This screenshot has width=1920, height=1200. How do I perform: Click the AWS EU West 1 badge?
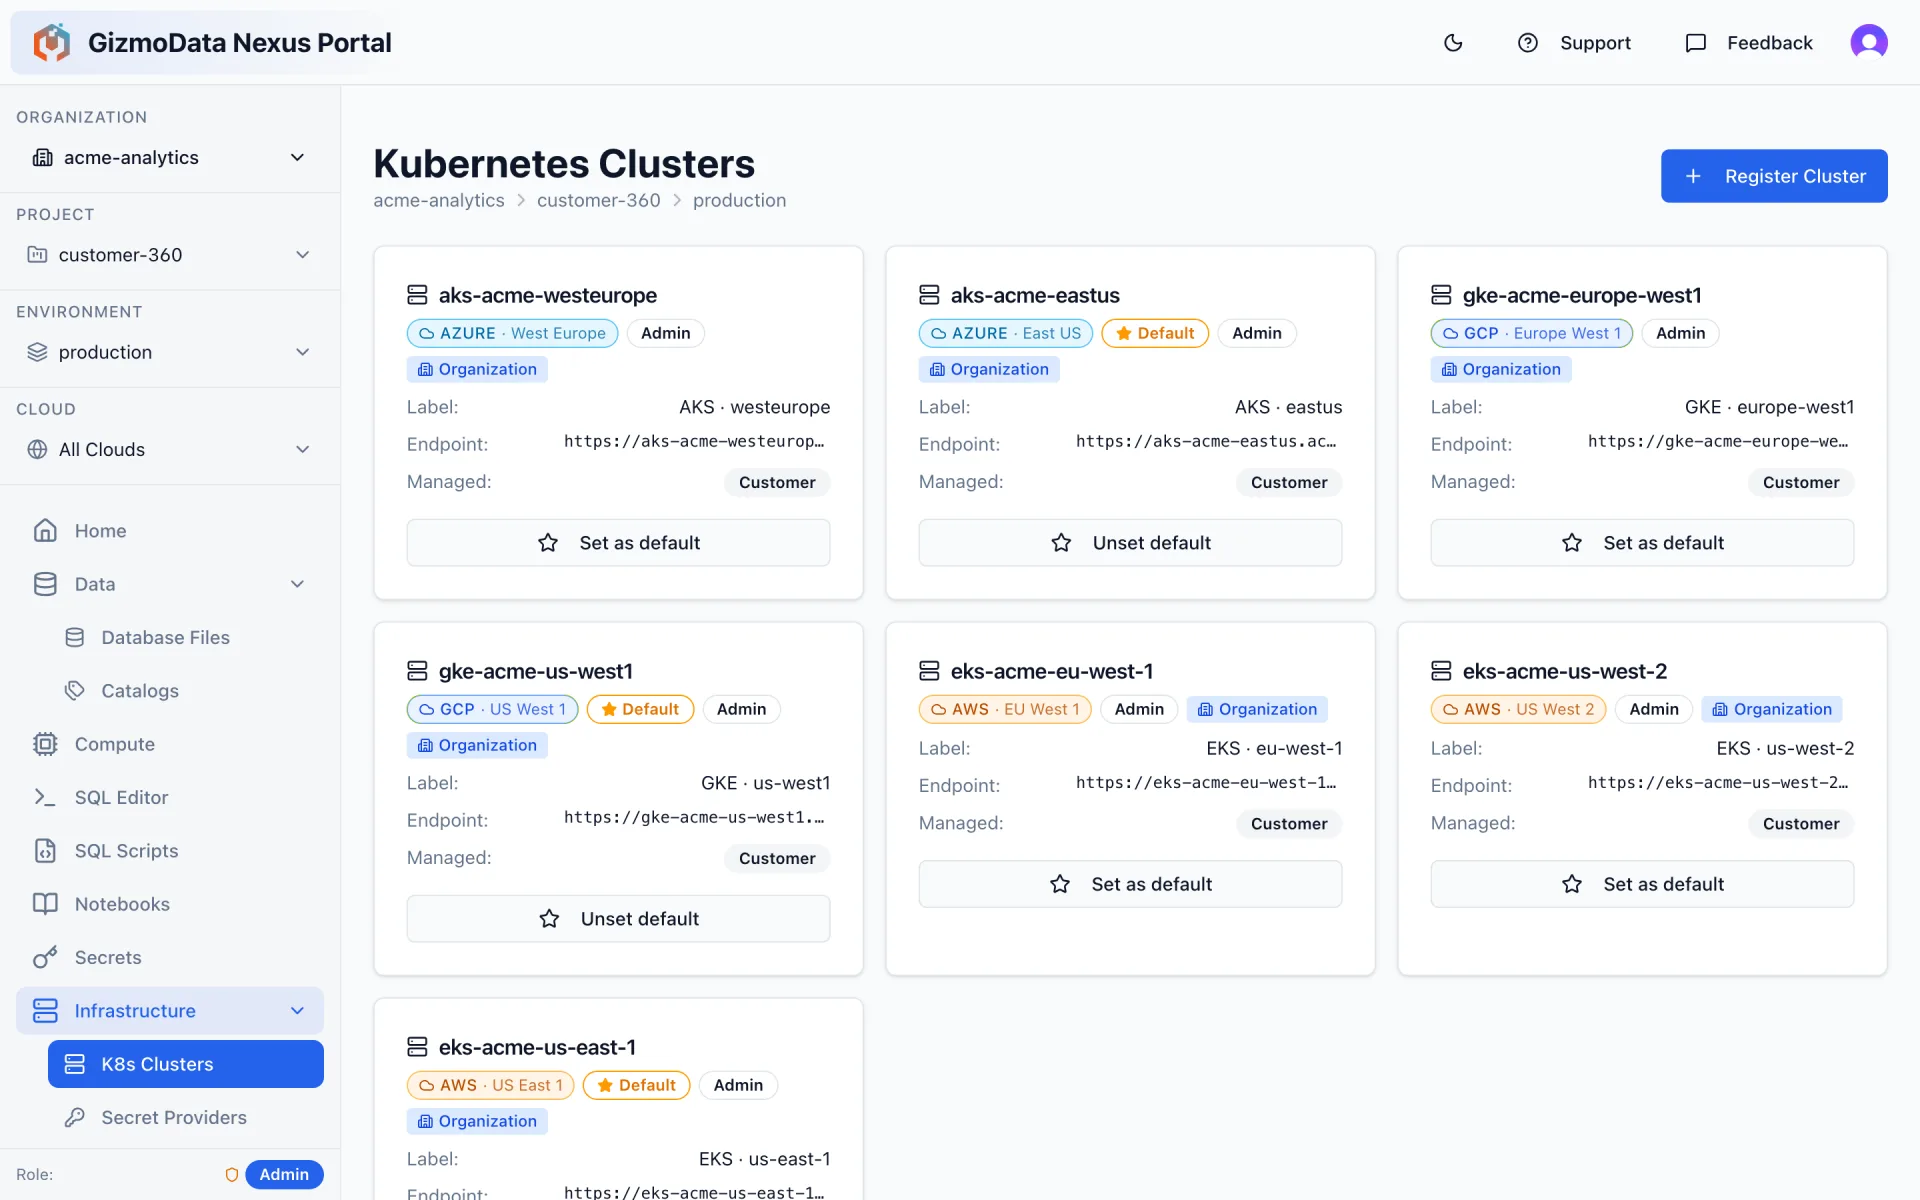tap(1005, 709)
